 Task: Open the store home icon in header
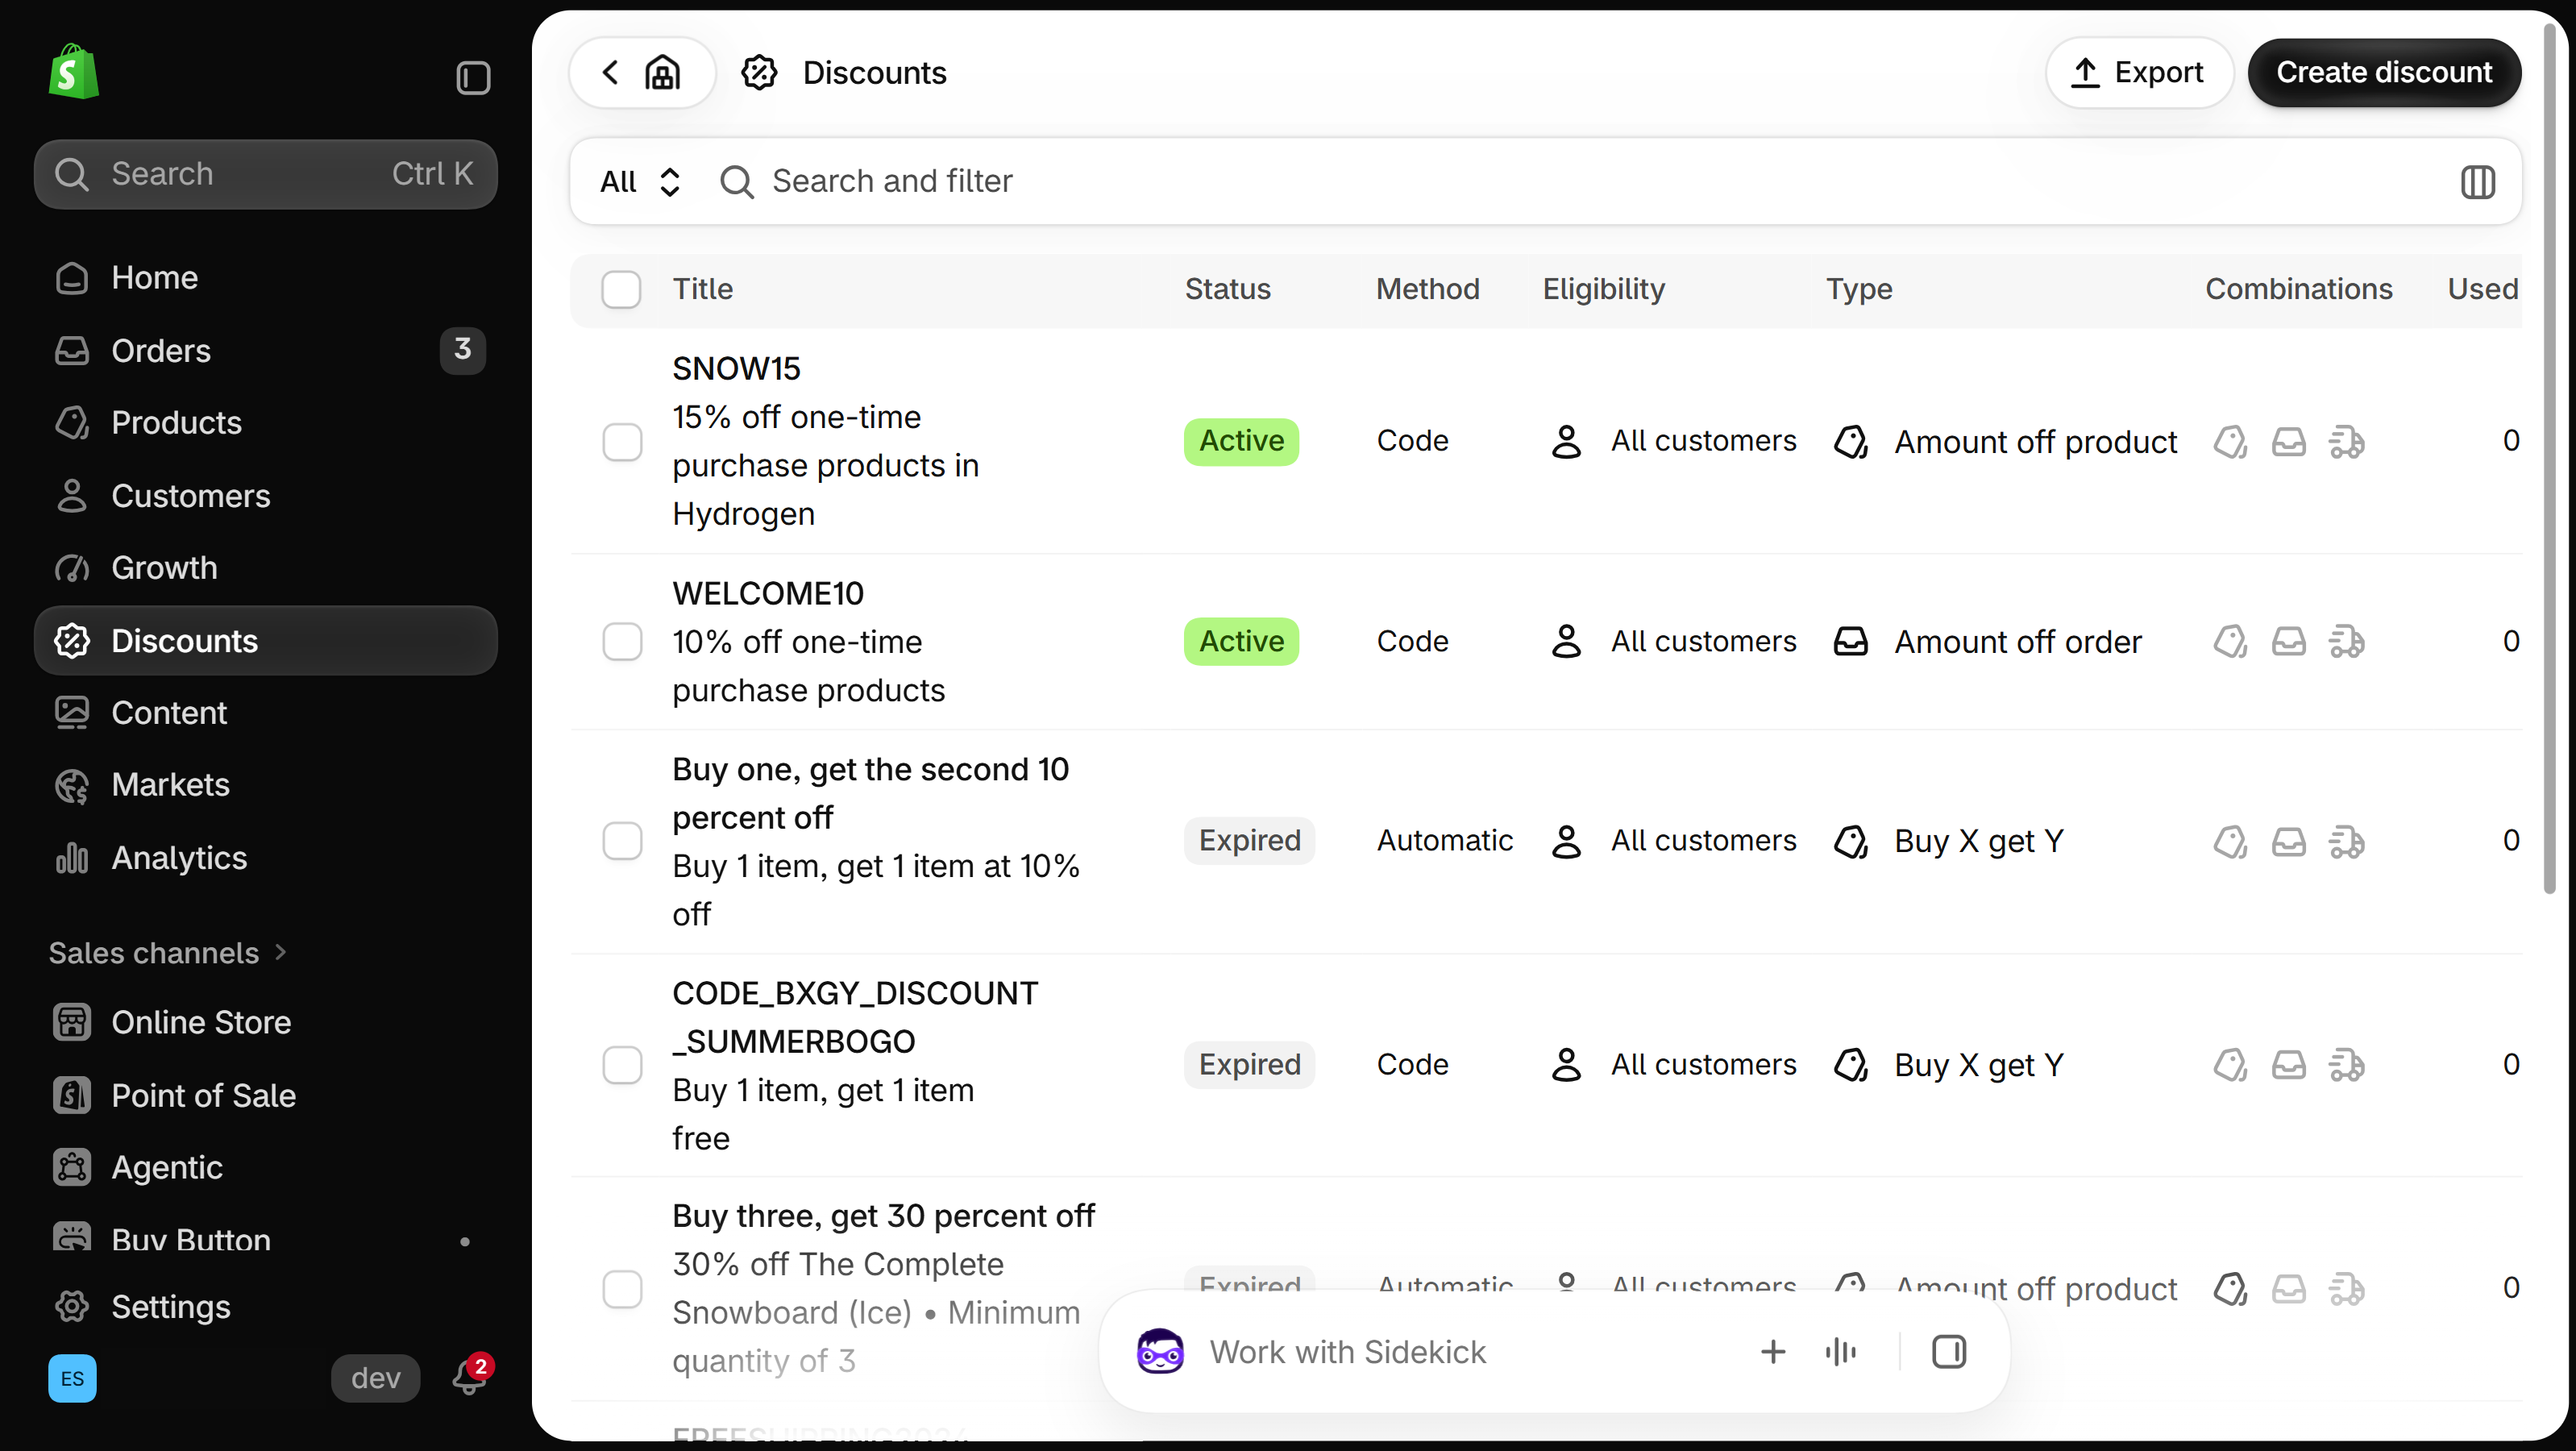coord(663,72)
